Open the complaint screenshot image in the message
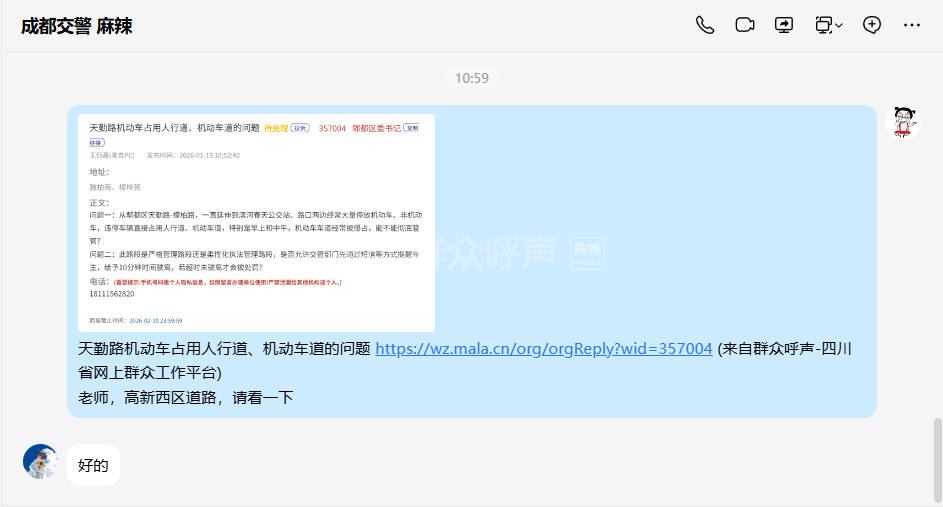The height and width of the screenshot is (507, 943). 256,223
